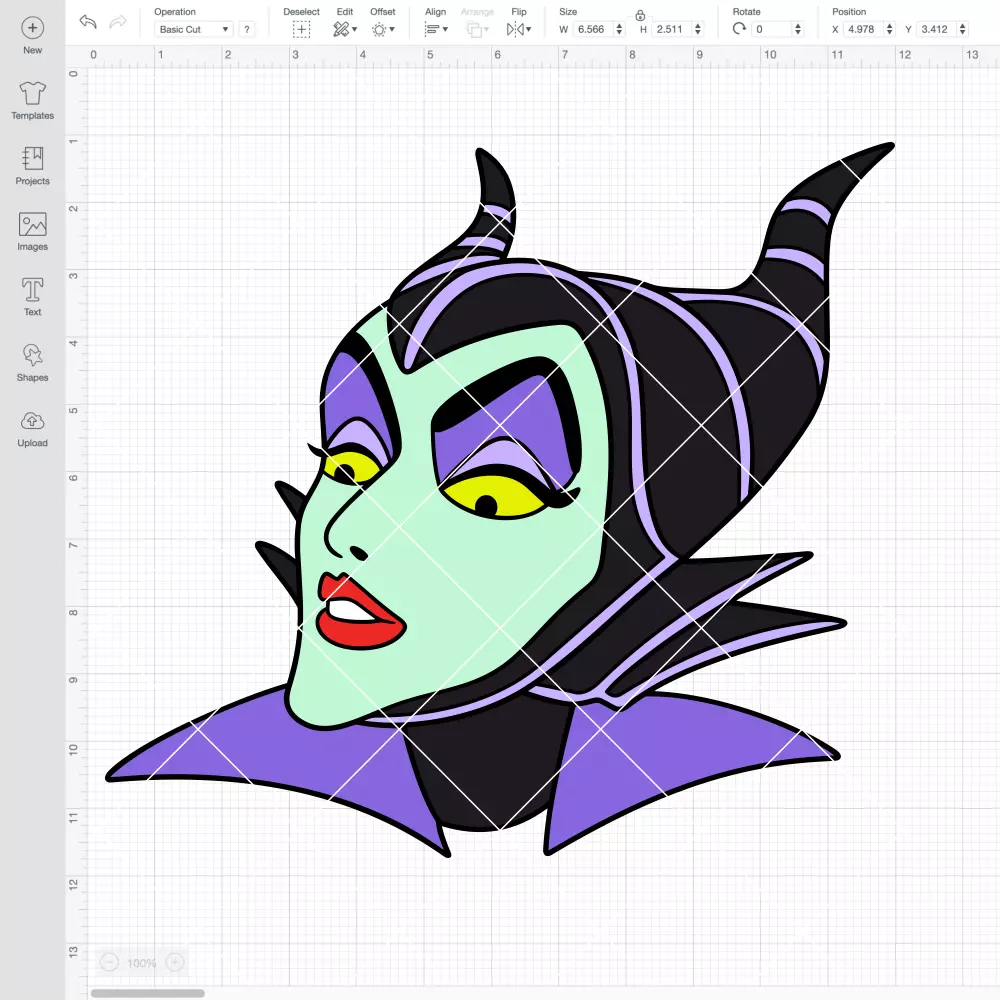Add Text to canvas
Image resolution: width=1000 pixels, height=1000 pixels.
pos(33,297)
